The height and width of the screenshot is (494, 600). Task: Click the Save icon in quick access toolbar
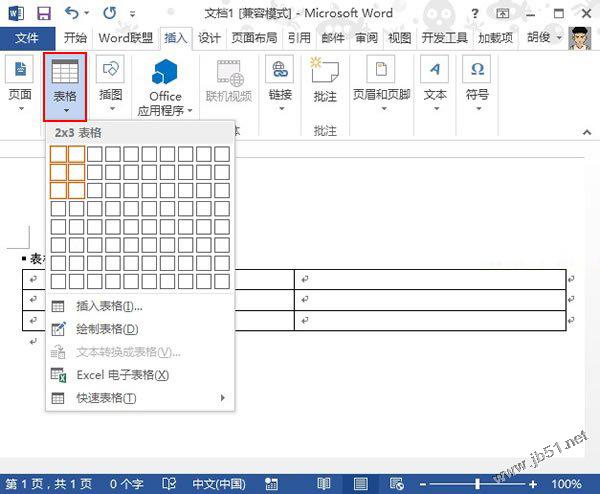(44, 14)
